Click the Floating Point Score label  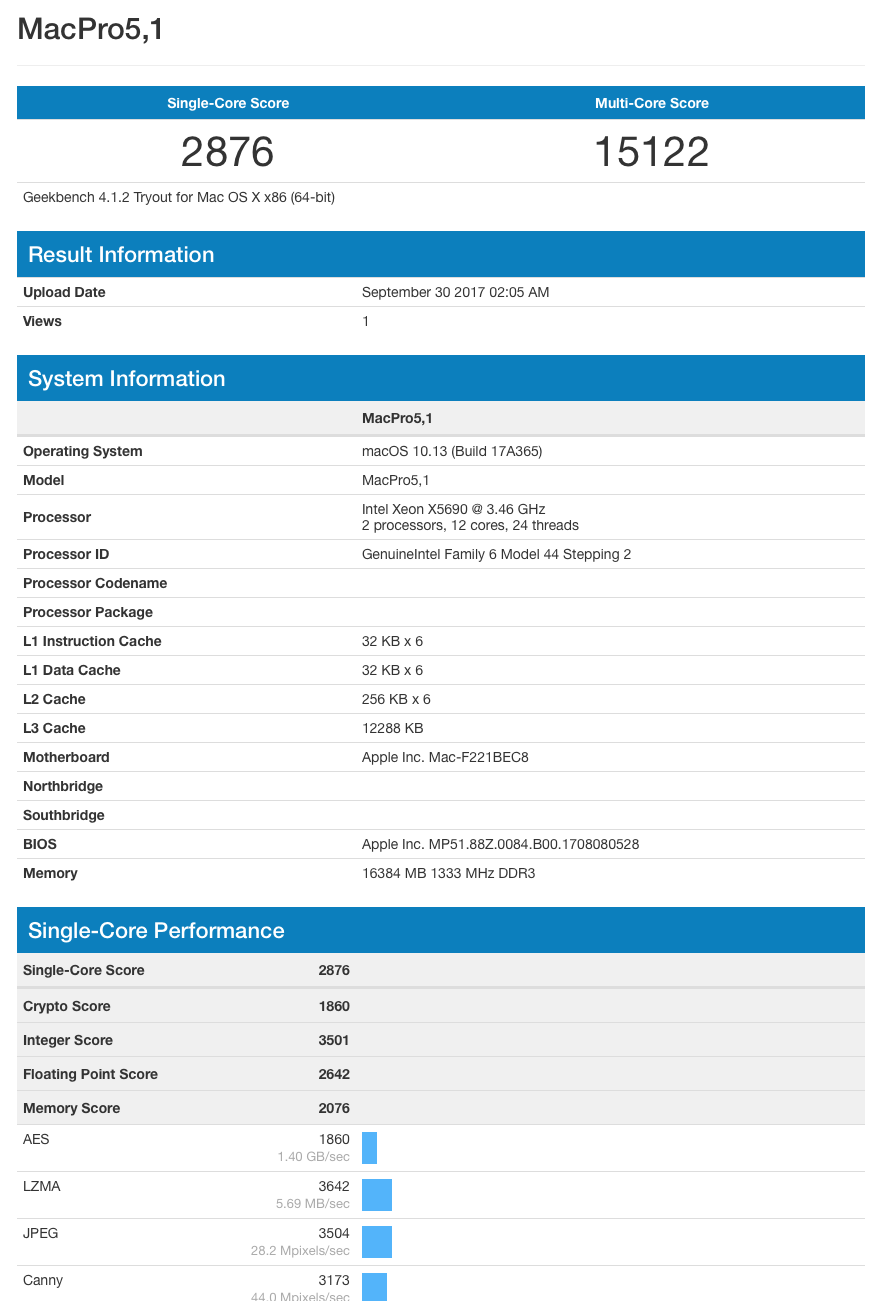[x=91, y=1074]
